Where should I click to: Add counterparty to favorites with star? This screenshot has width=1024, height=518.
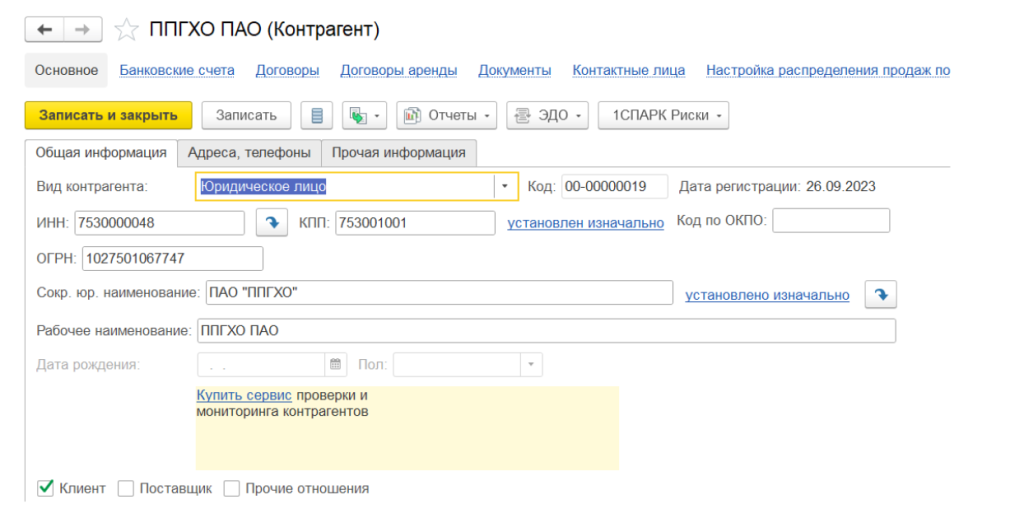pyautogui.click(x=126, y=30)
